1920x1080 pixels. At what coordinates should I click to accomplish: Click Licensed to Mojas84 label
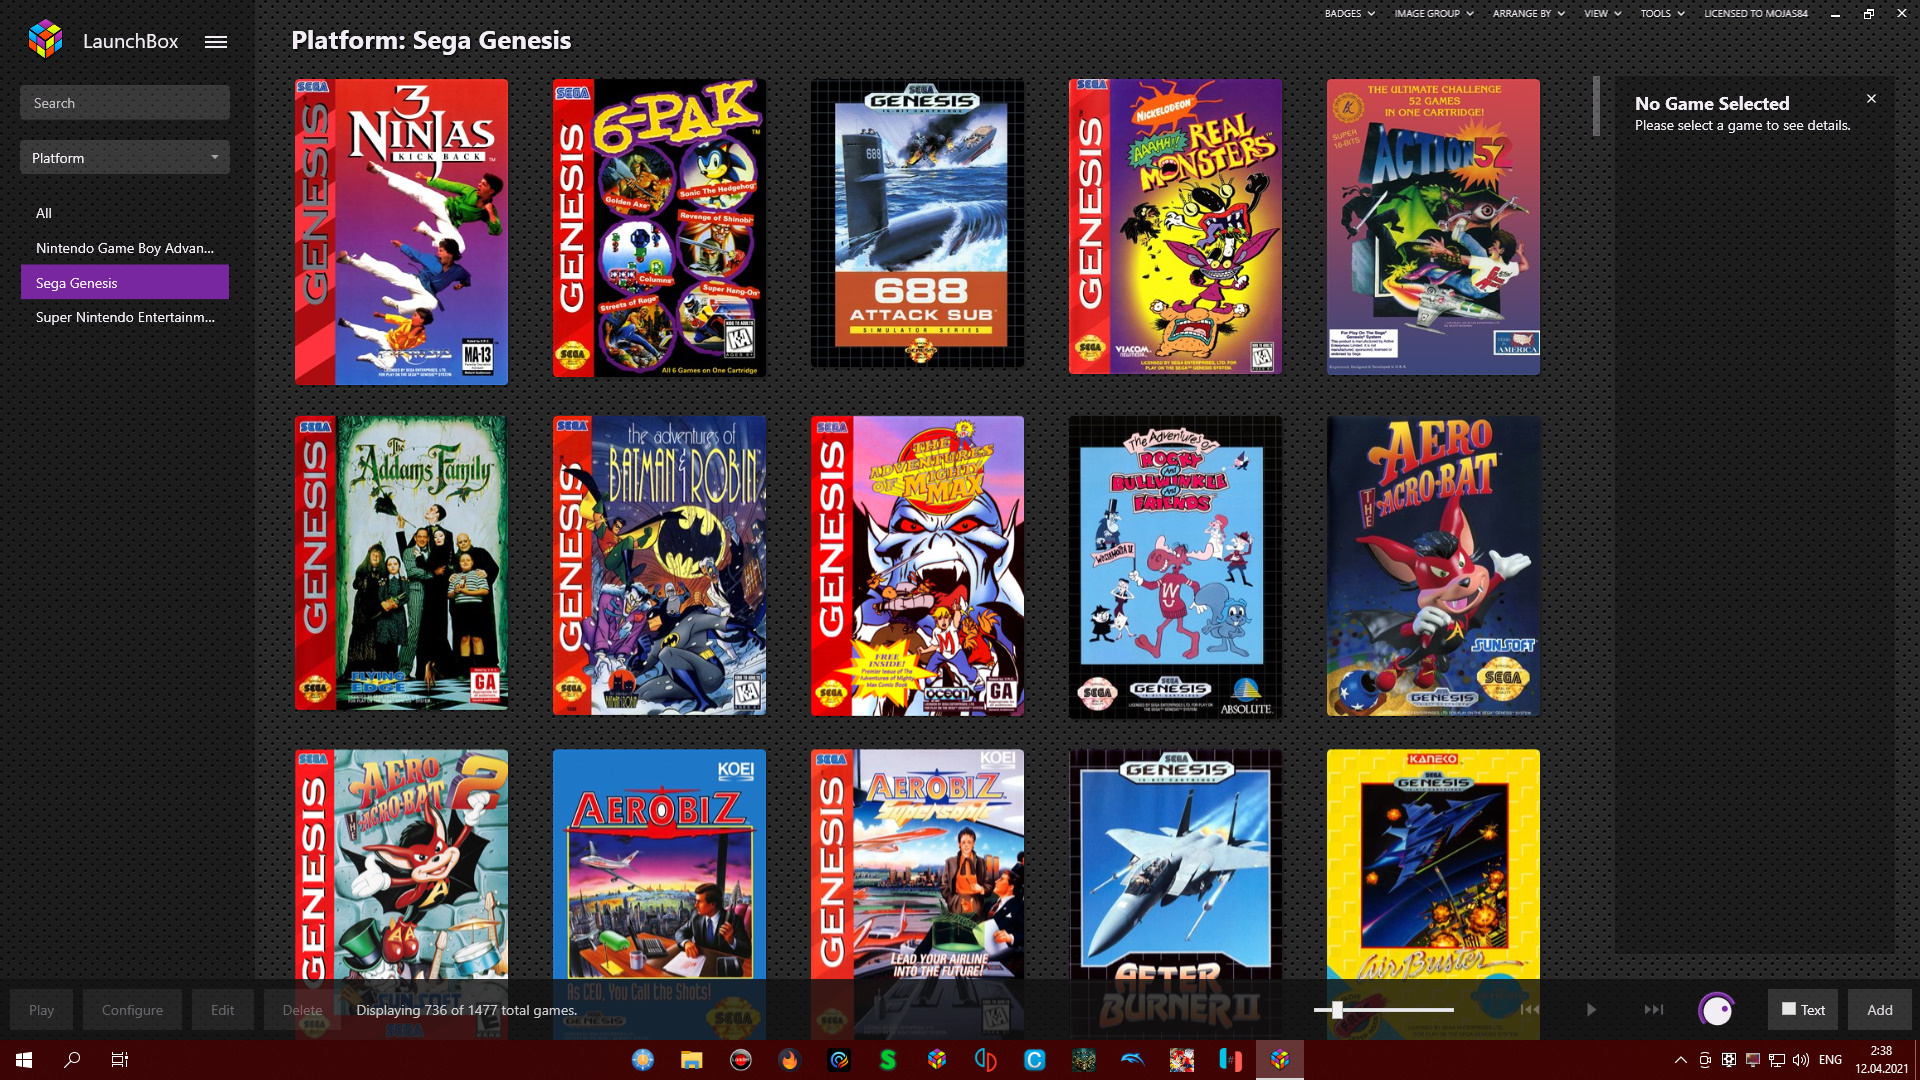point(1756,13)
